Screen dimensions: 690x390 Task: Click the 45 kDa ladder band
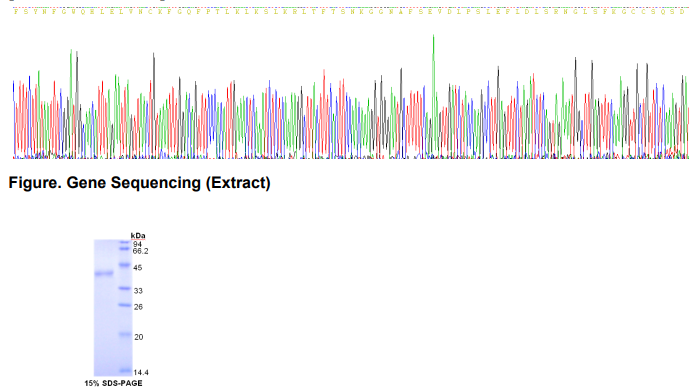coord(125,265)
